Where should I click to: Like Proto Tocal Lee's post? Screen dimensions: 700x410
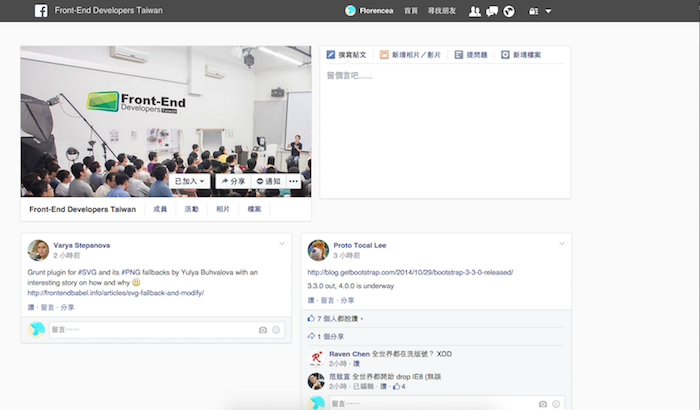click(x=311, y=300)
